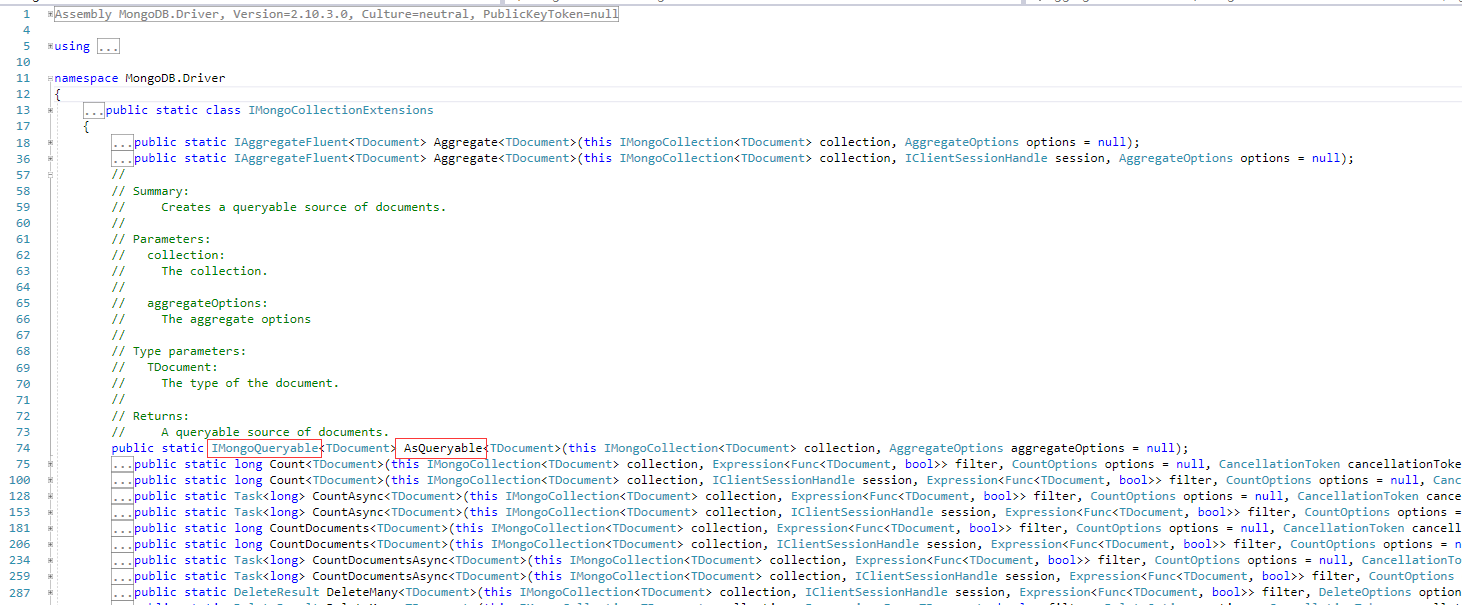Click the 'Aggregate' method name on line 18
The image size is (1462, 605).
(x=465, y=142)
